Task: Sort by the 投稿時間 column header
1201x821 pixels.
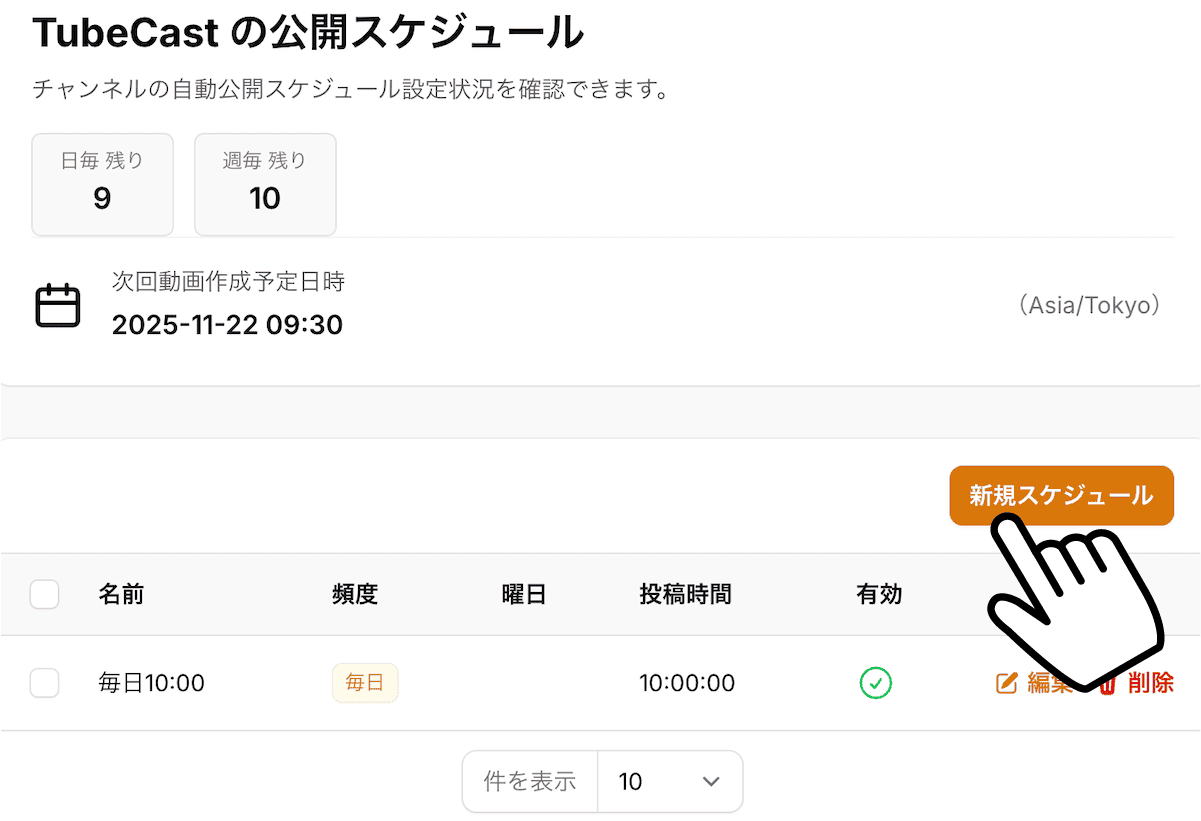Action: click(686, 593)
